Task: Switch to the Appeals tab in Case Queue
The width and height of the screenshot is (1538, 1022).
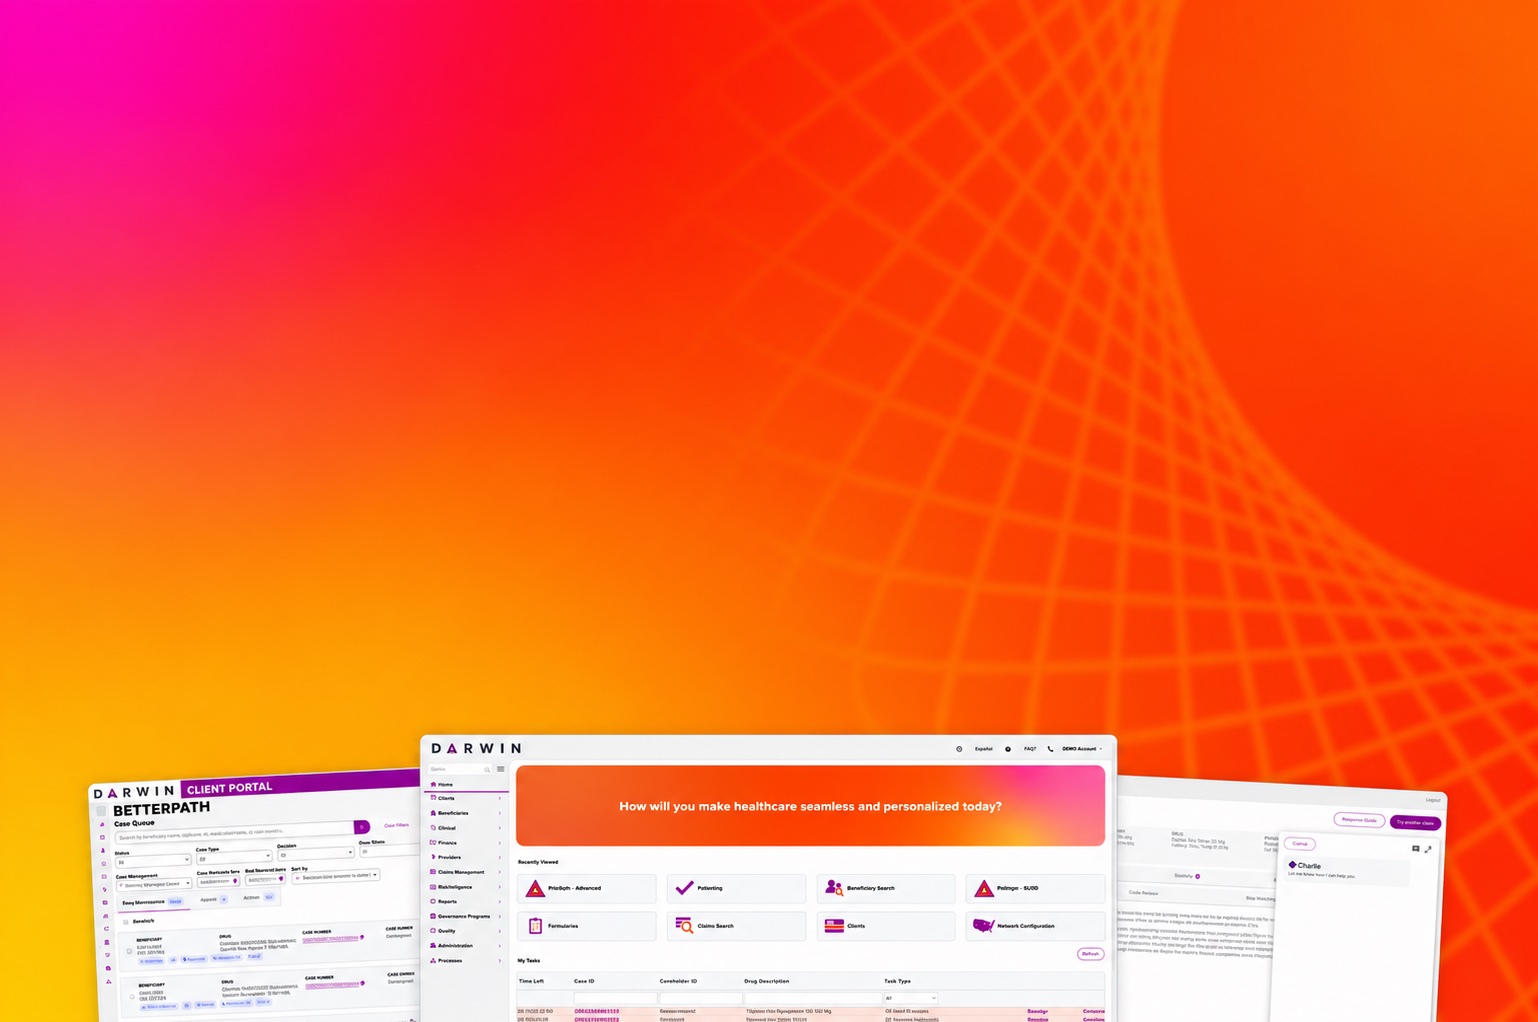Action: (x=213, y=899)
